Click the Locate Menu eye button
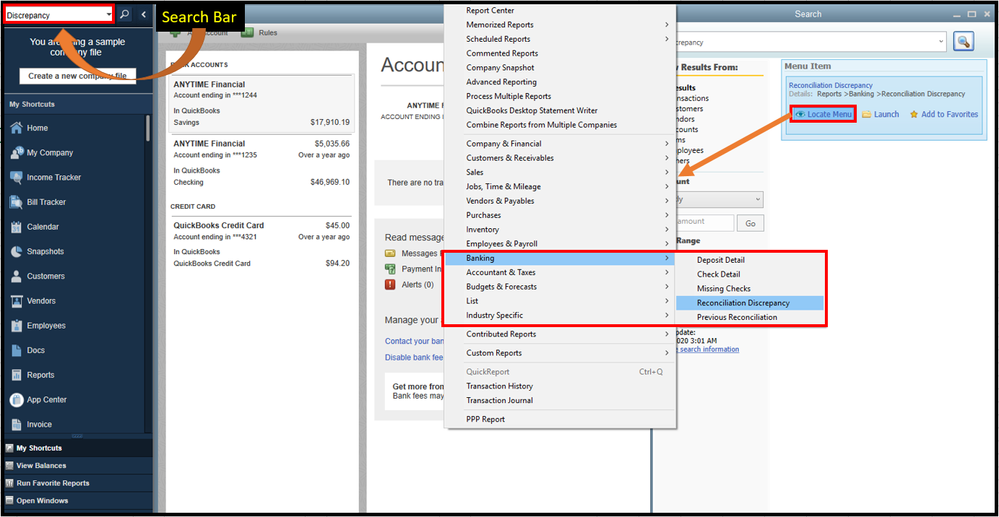Screen dimensions: 999x517 [x=823, y=114]
